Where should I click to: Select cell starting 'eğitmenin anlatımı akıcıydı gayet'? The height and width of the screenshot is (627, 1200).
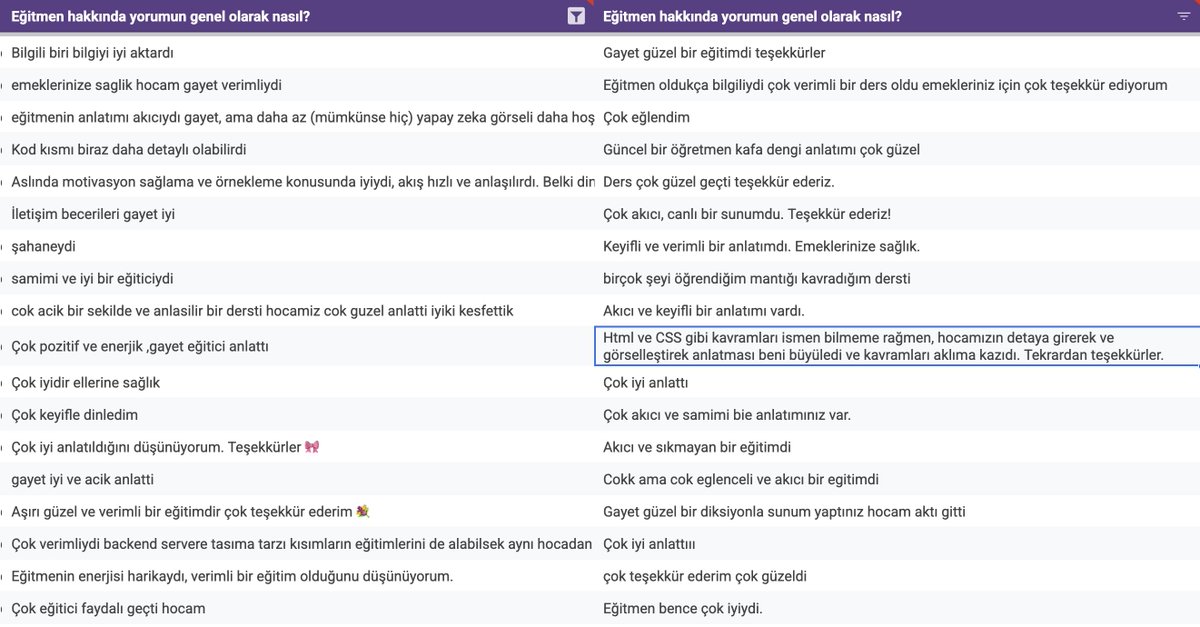tap(297, 117)
